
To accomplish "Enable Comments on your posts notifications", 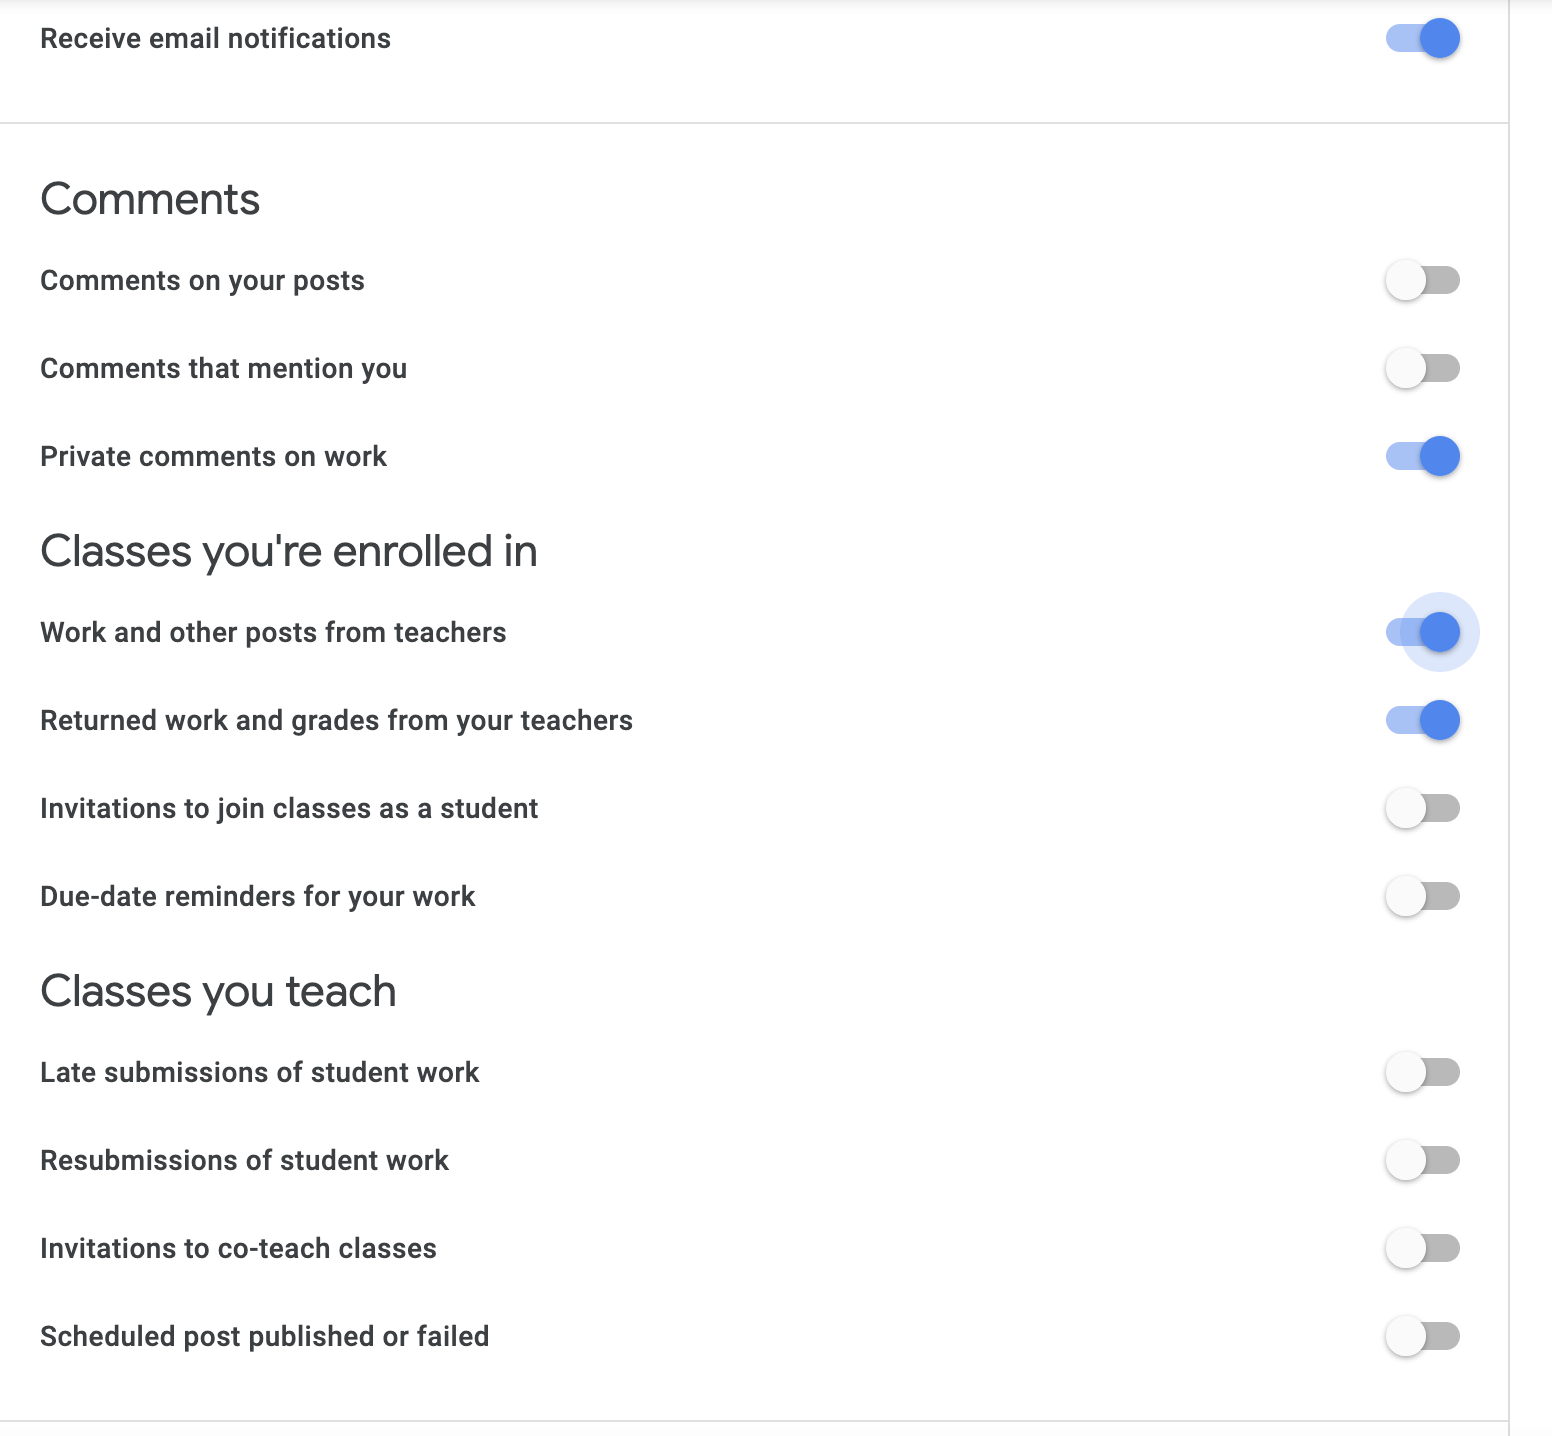I will pyautogui.click(x=1422, y=280).
